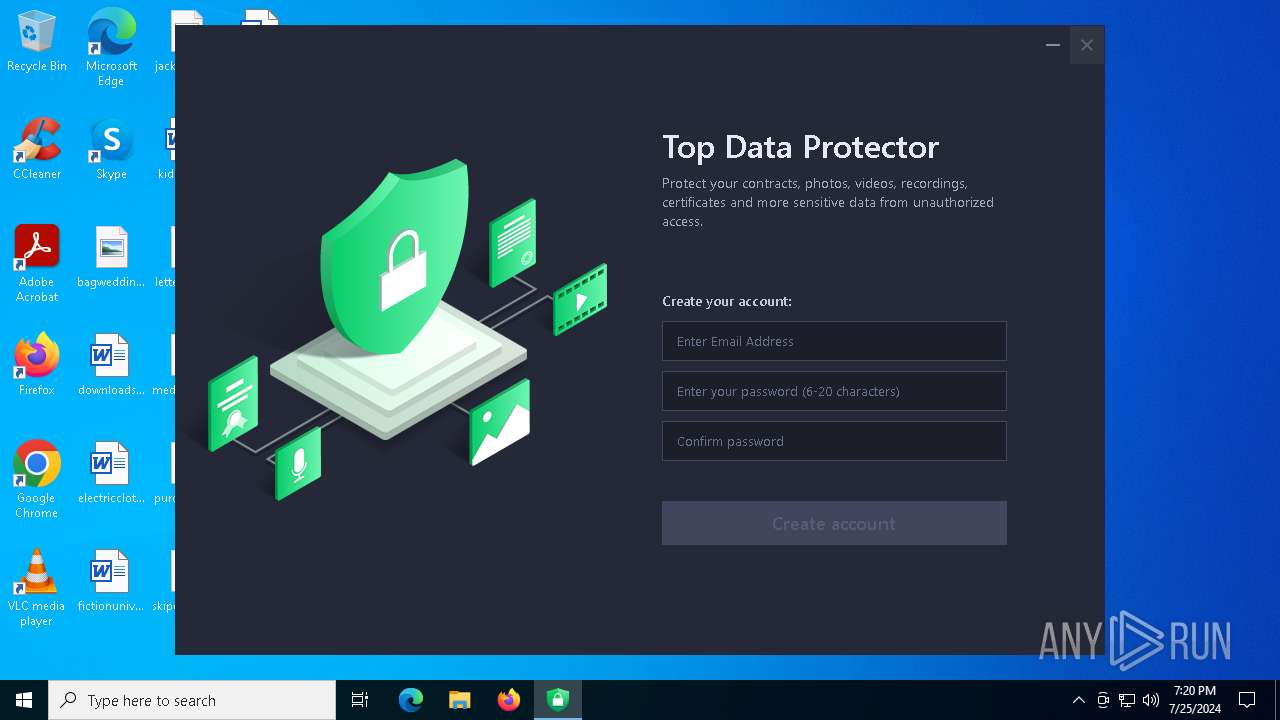Select downloads Word document on desktop
The width and height of the screenshot is (1280, 720).
pos(111,366)
